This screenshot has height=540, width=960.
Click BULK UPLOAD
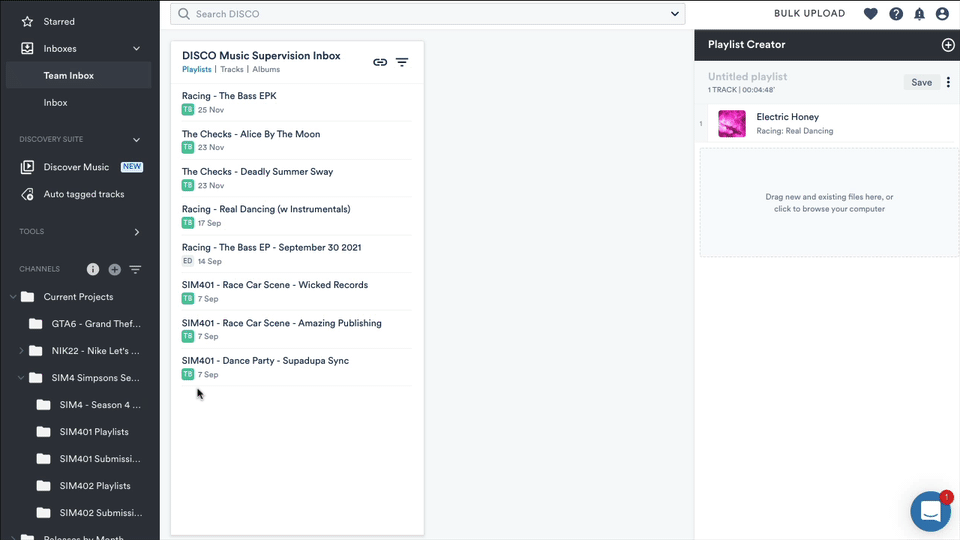point(809,13)
